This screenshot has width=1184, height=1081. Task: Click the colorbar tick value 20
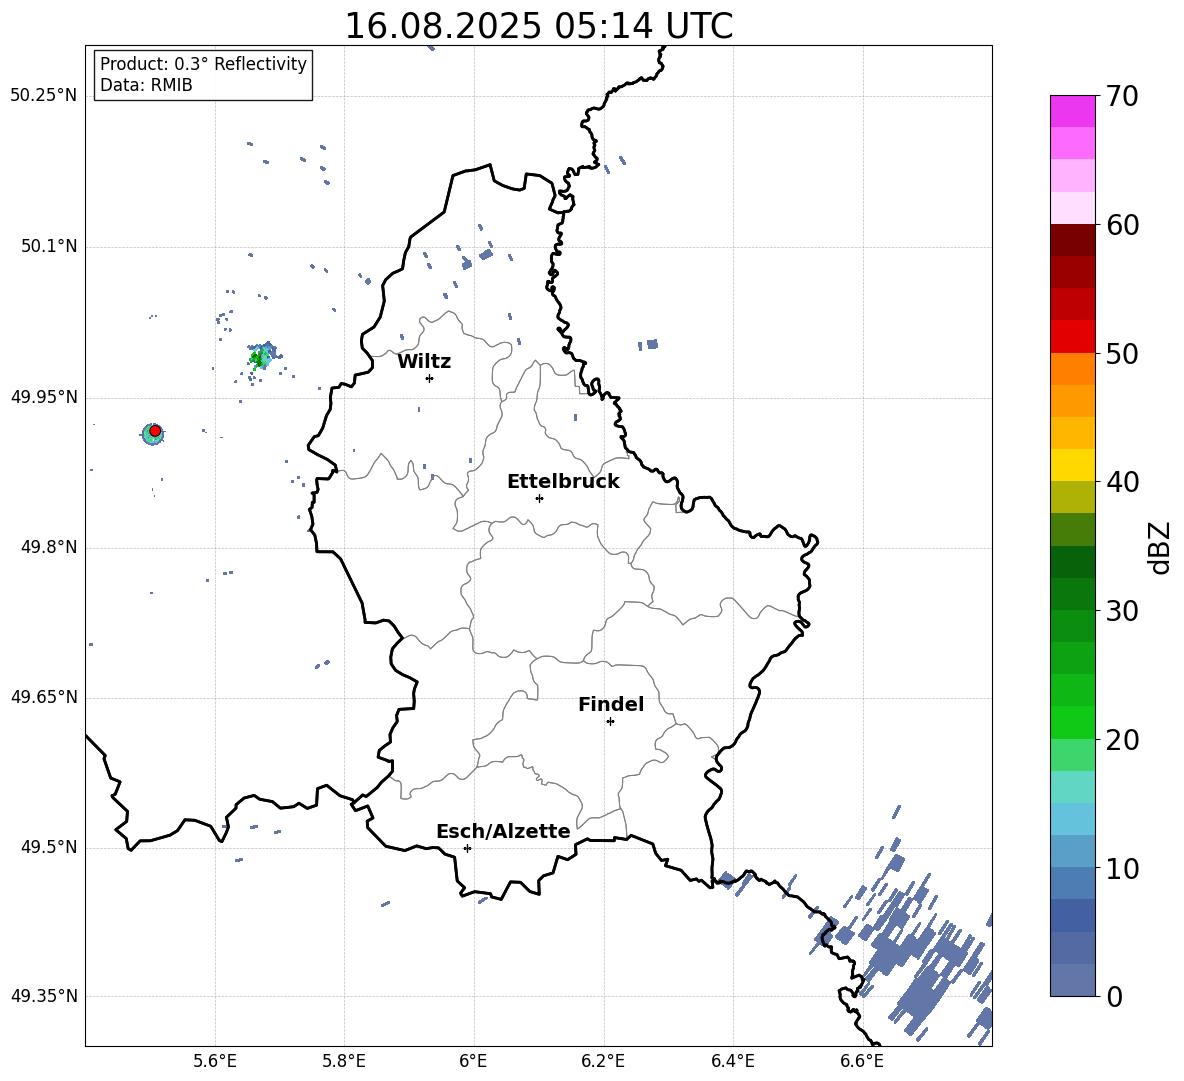coord(1122,740)
